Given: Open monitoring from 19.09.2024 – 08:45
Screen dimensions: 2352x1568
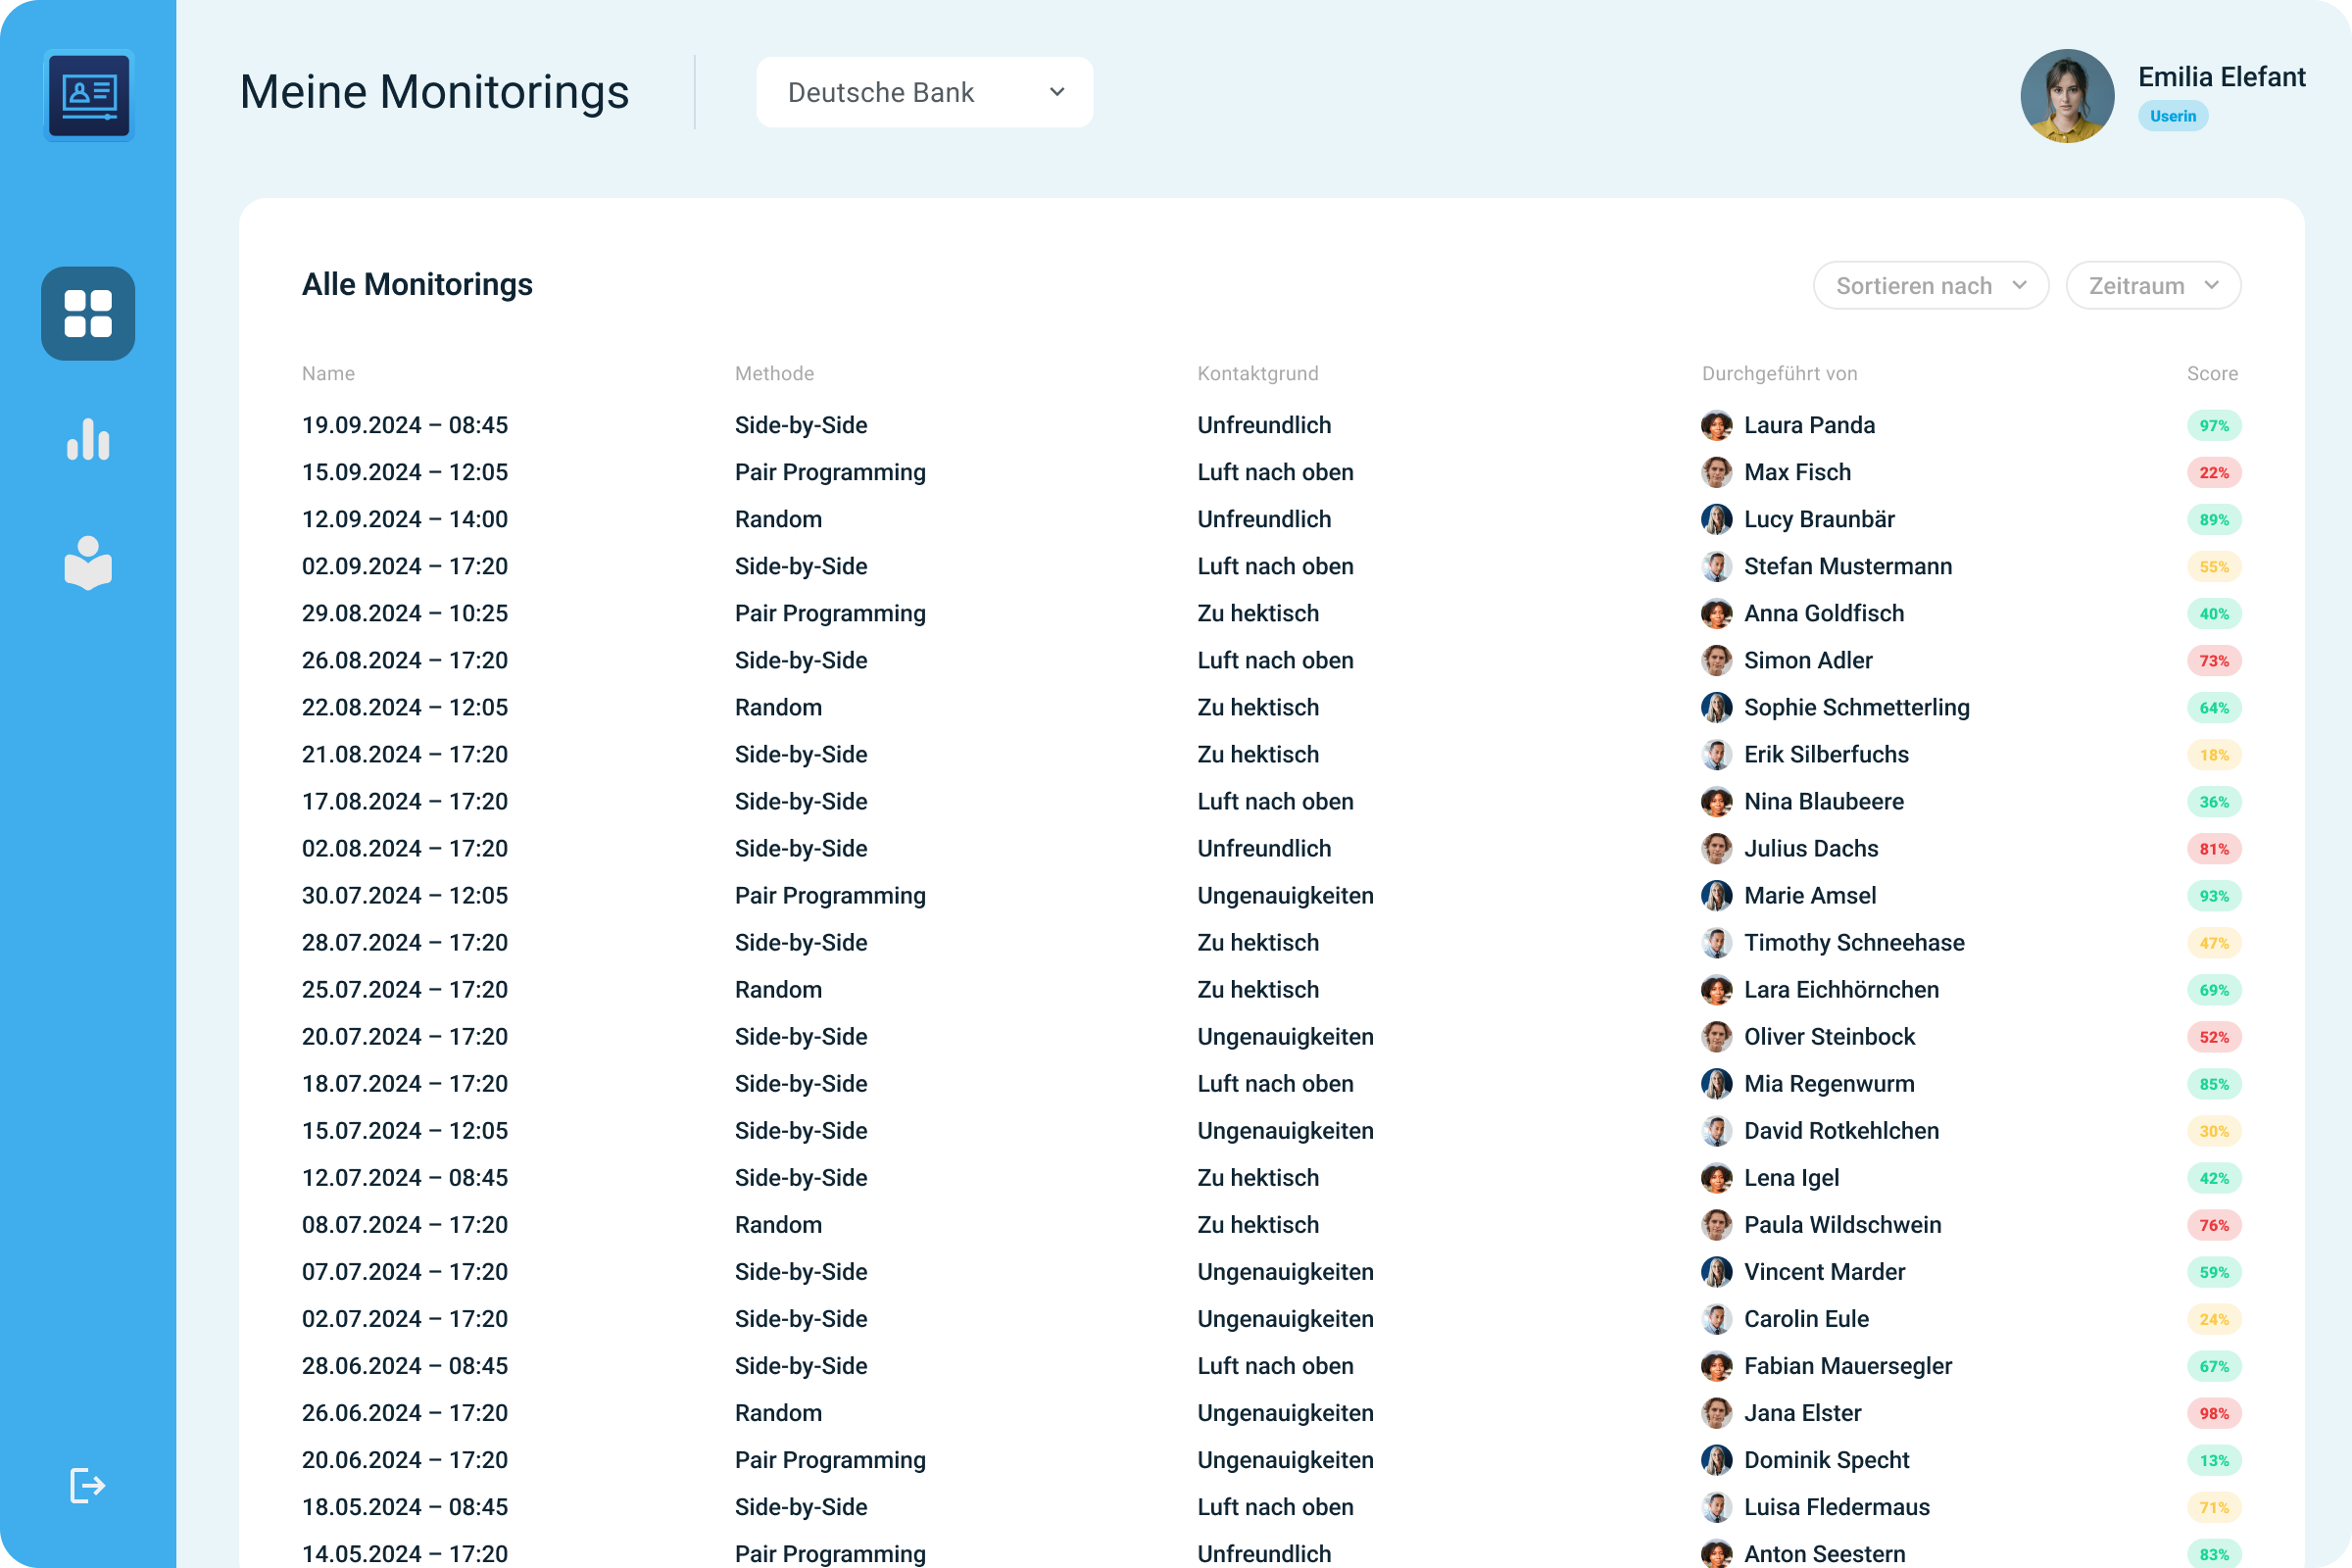Looking at the screenshot, I should point(405,425).
